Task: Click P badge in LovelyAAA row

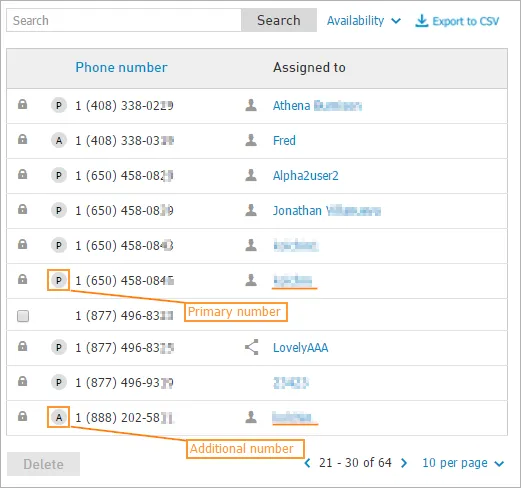Action: click(59, 348)
